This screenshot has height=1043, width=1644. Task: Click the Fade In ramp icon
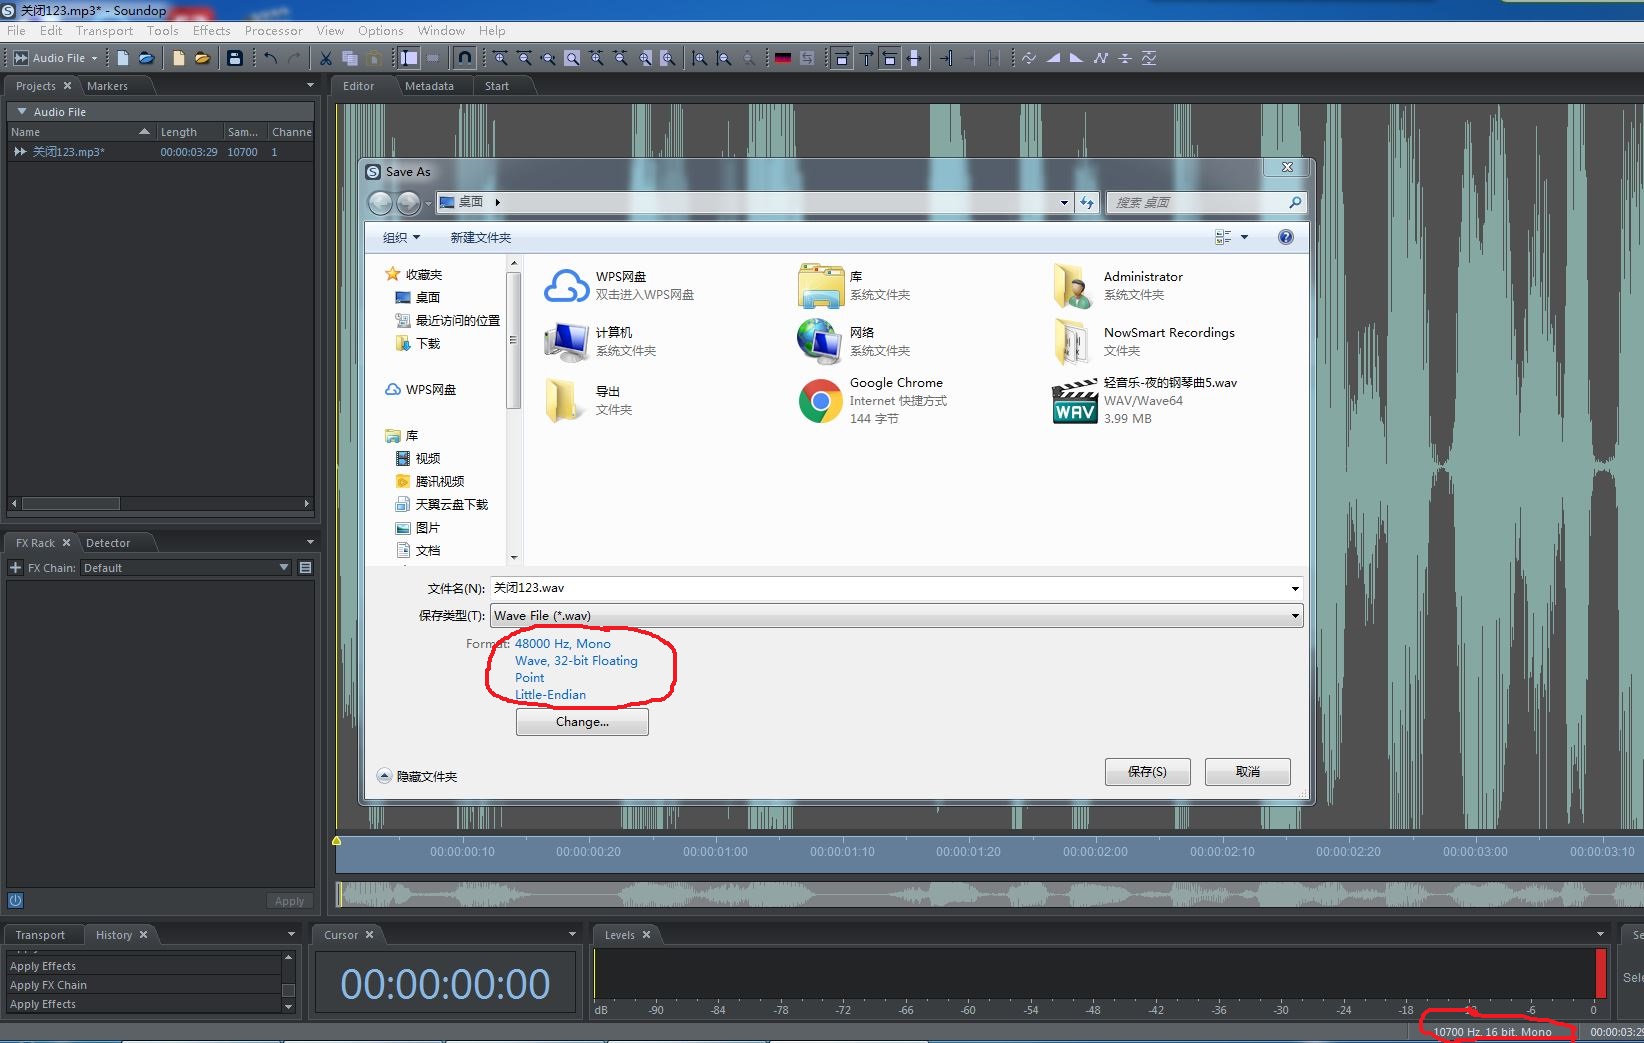[1053, 58]
